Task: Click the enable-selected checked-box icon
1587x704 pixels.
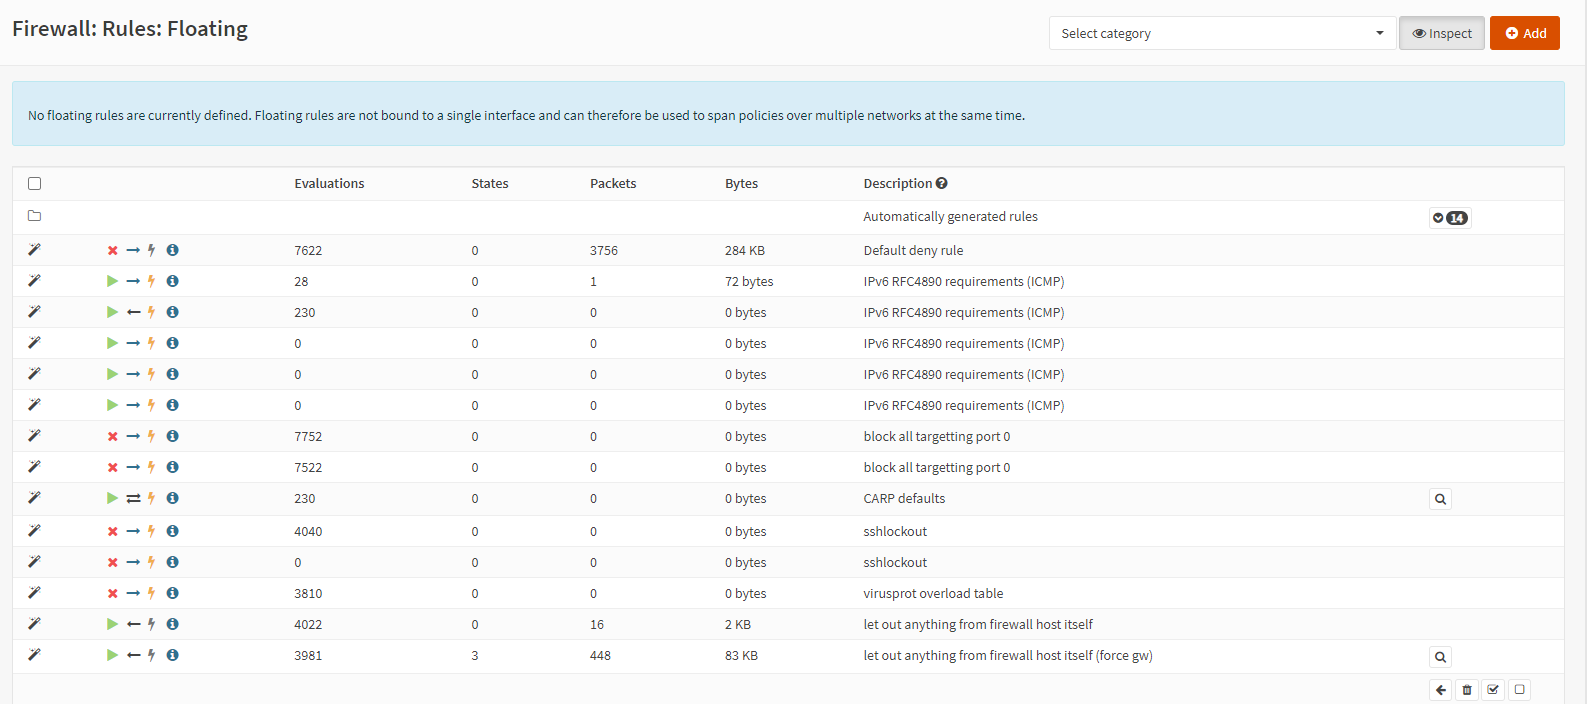Action: [1493, 689]
